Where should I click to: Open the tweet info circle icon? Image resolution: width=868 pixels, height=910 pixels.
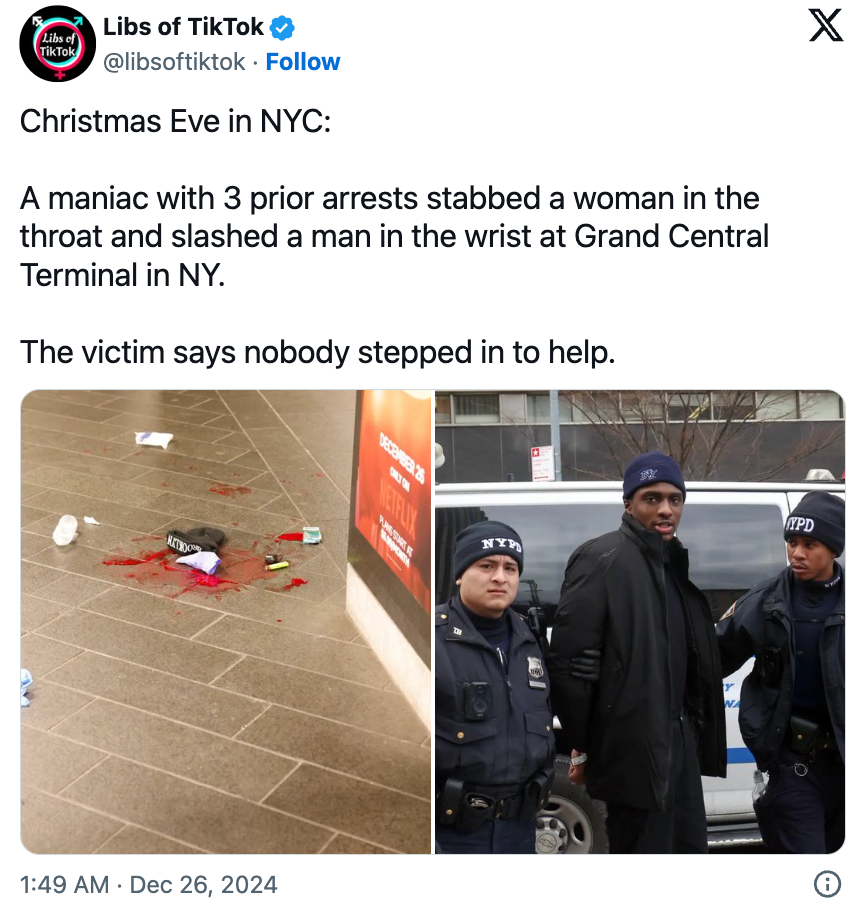[x=827, y=884]
